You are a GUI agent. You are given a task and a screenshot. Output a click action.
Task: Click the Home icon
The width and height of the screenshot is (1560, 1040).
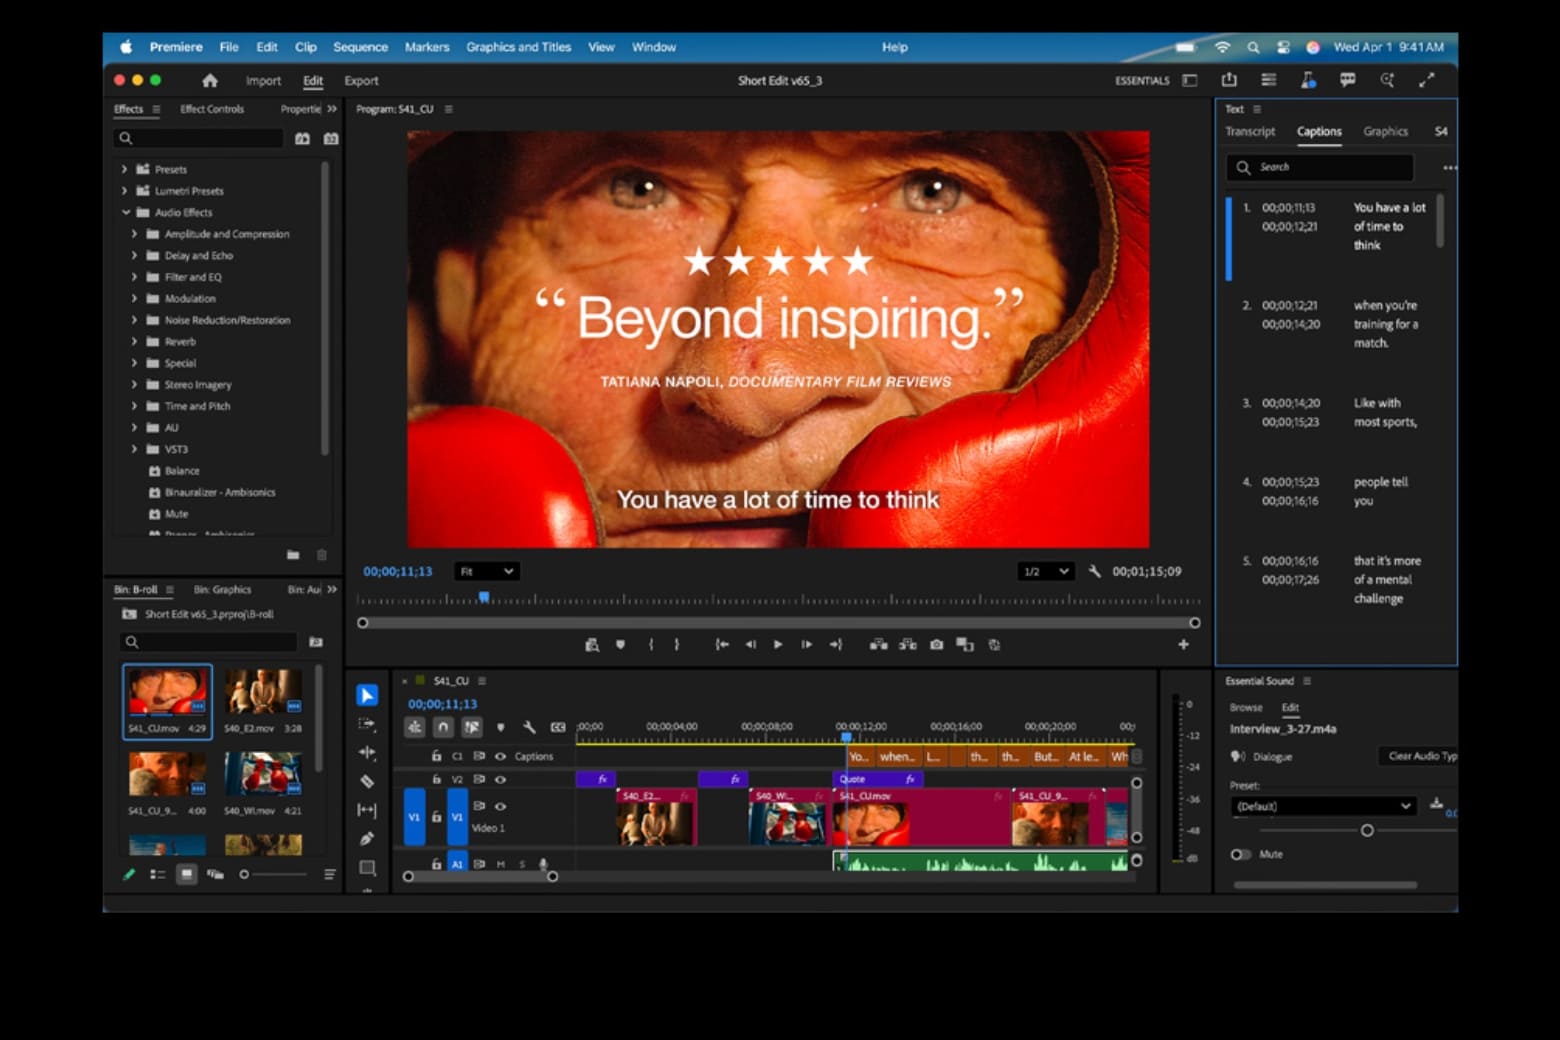coord(210,81)
